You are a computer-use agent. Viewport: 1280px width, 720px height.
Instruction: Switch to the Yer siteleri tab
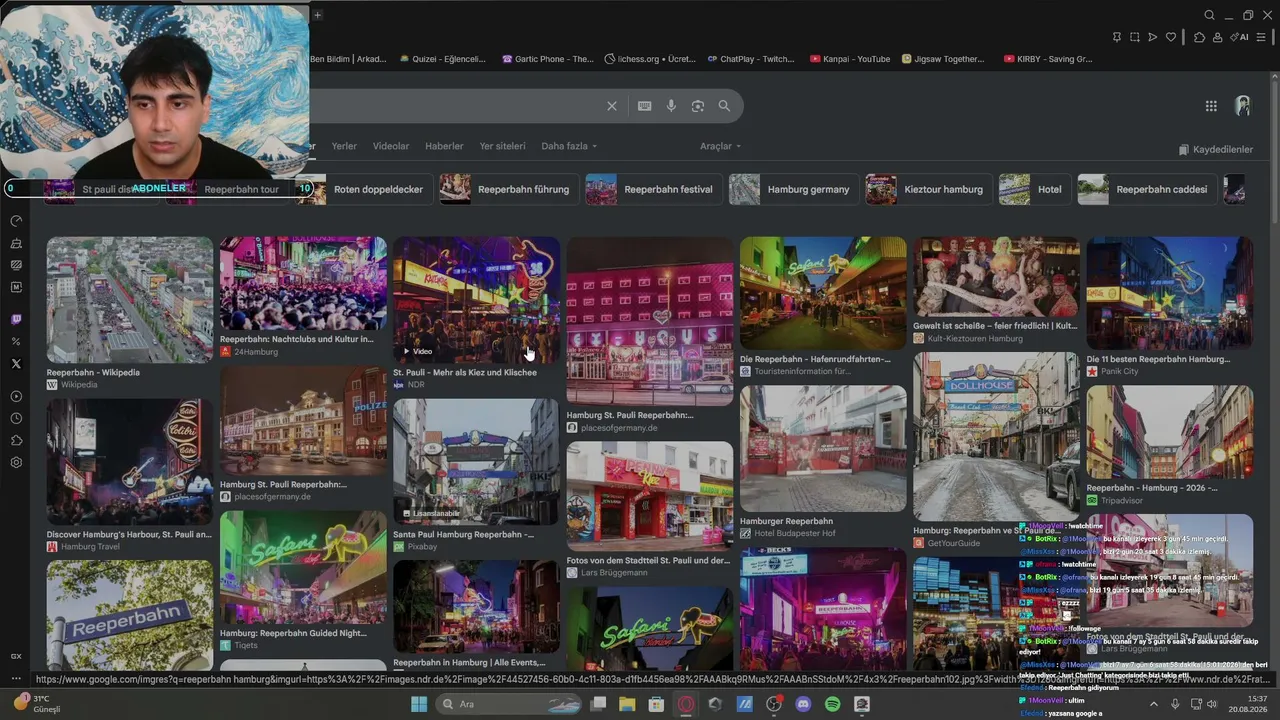[x=502, y=146]
